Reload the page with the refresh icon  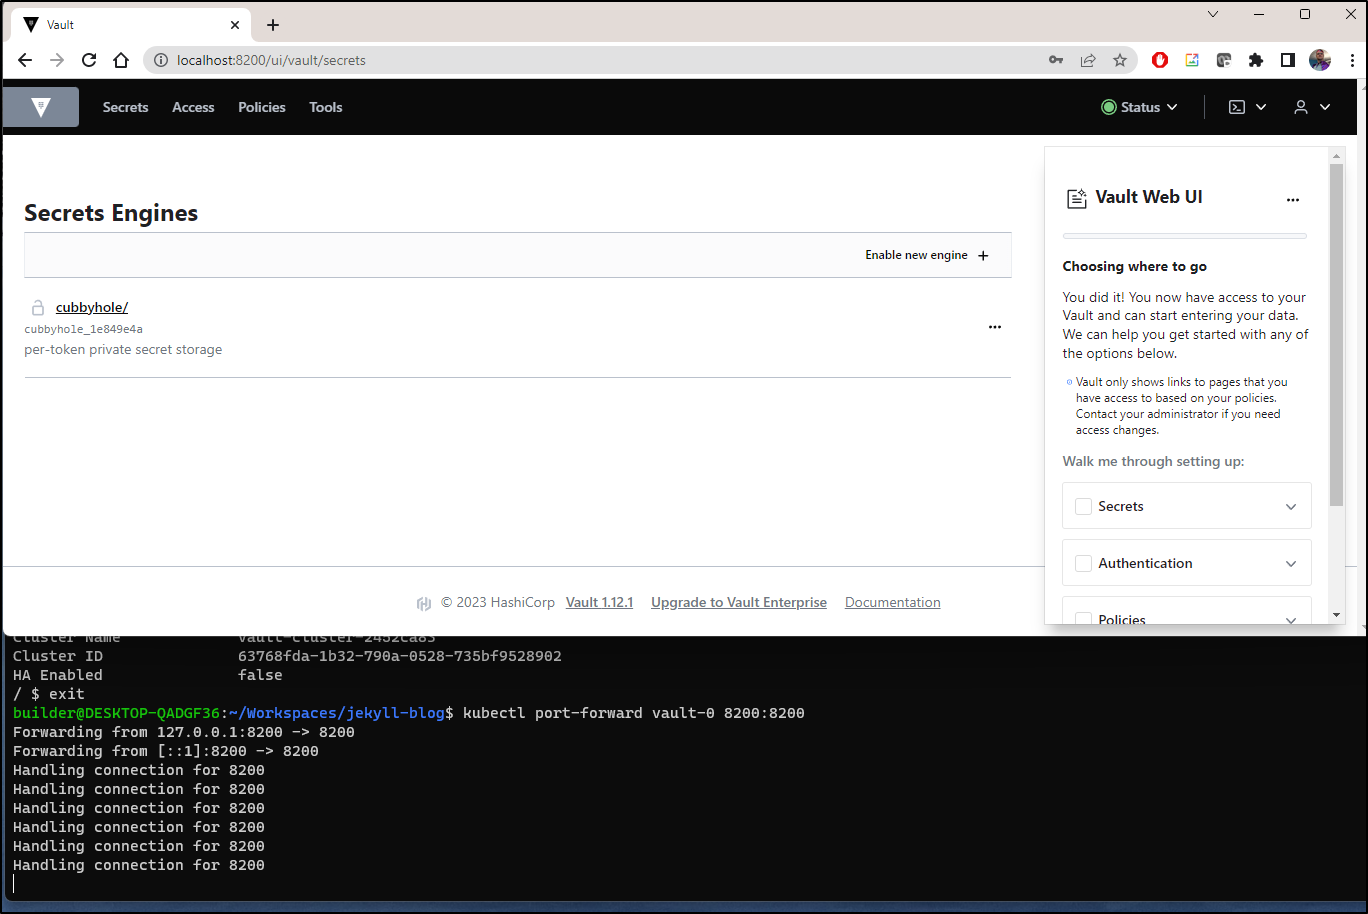coord(89,60)
